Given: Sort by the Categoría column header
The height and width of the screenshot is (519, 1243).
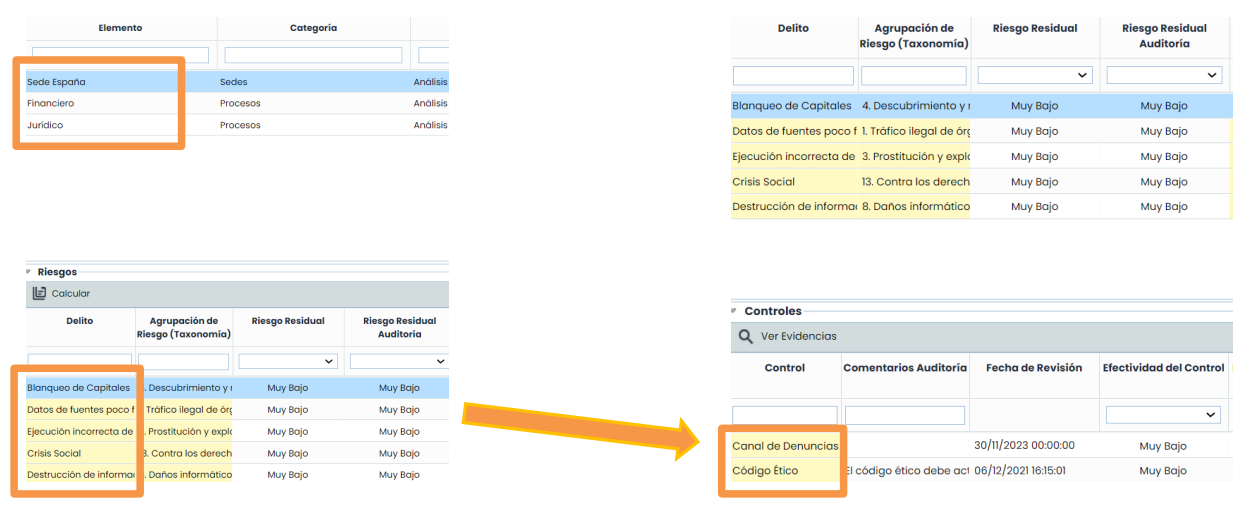Looking at the screenshot, I should (x=313, y=28).
